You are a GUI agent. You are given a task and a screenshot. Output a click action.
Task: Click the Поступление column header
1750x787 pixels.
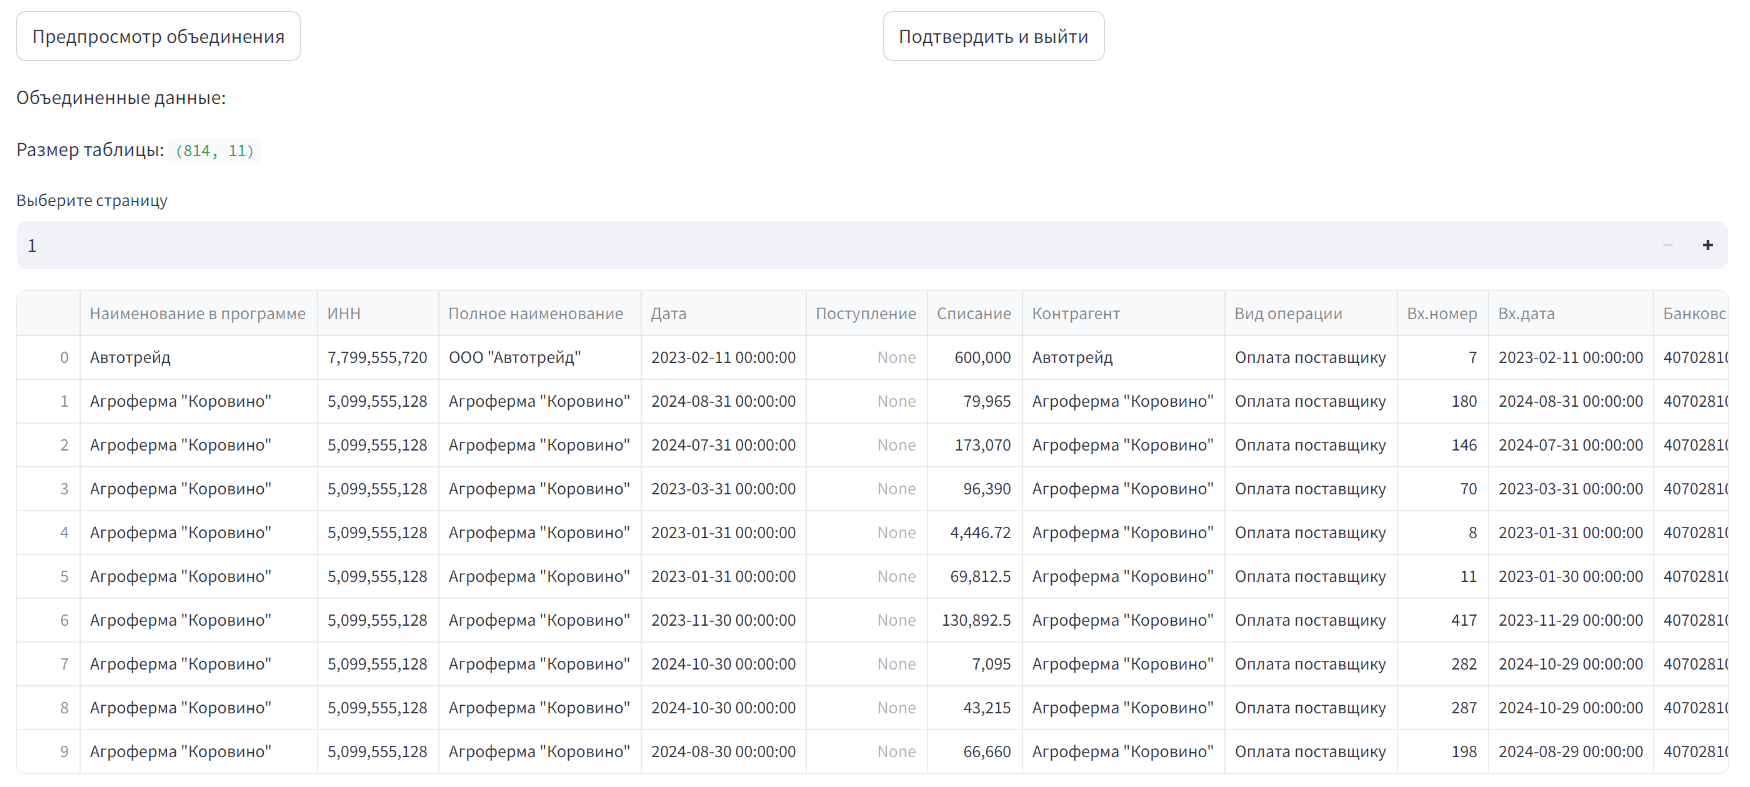click(x=866, y=313)
